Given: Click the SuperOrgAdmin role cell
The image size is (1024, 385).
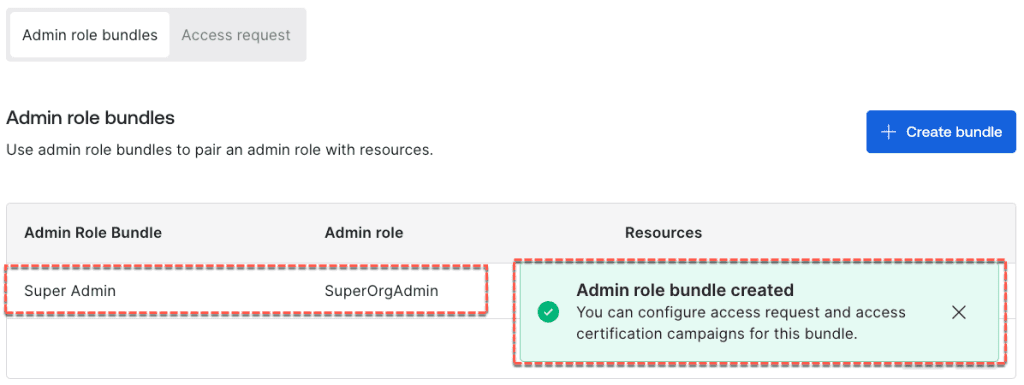Looking at the screenshot, I should pyautogui.click(x=381, y=291).
